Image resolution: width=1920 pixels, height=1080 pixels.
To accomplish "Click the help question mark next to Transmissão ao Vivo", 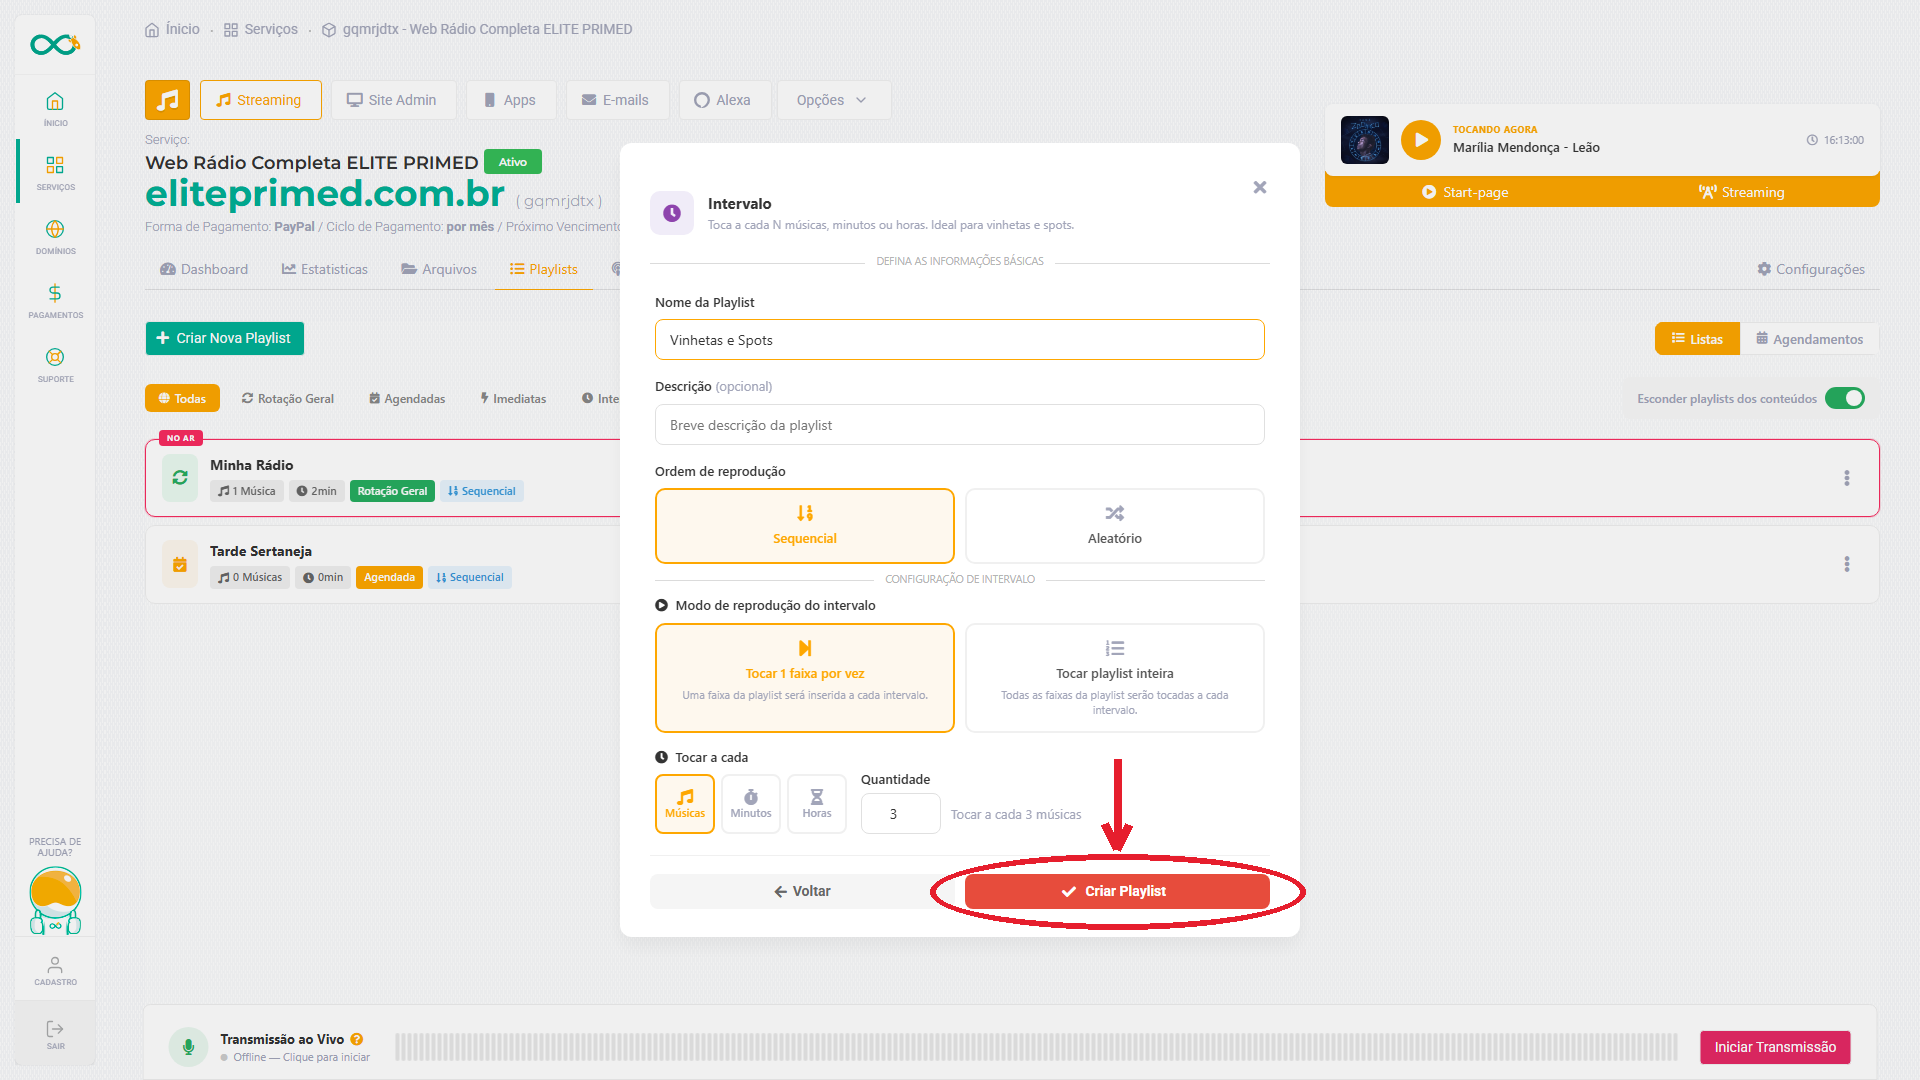I will (x=357, y=1039).
